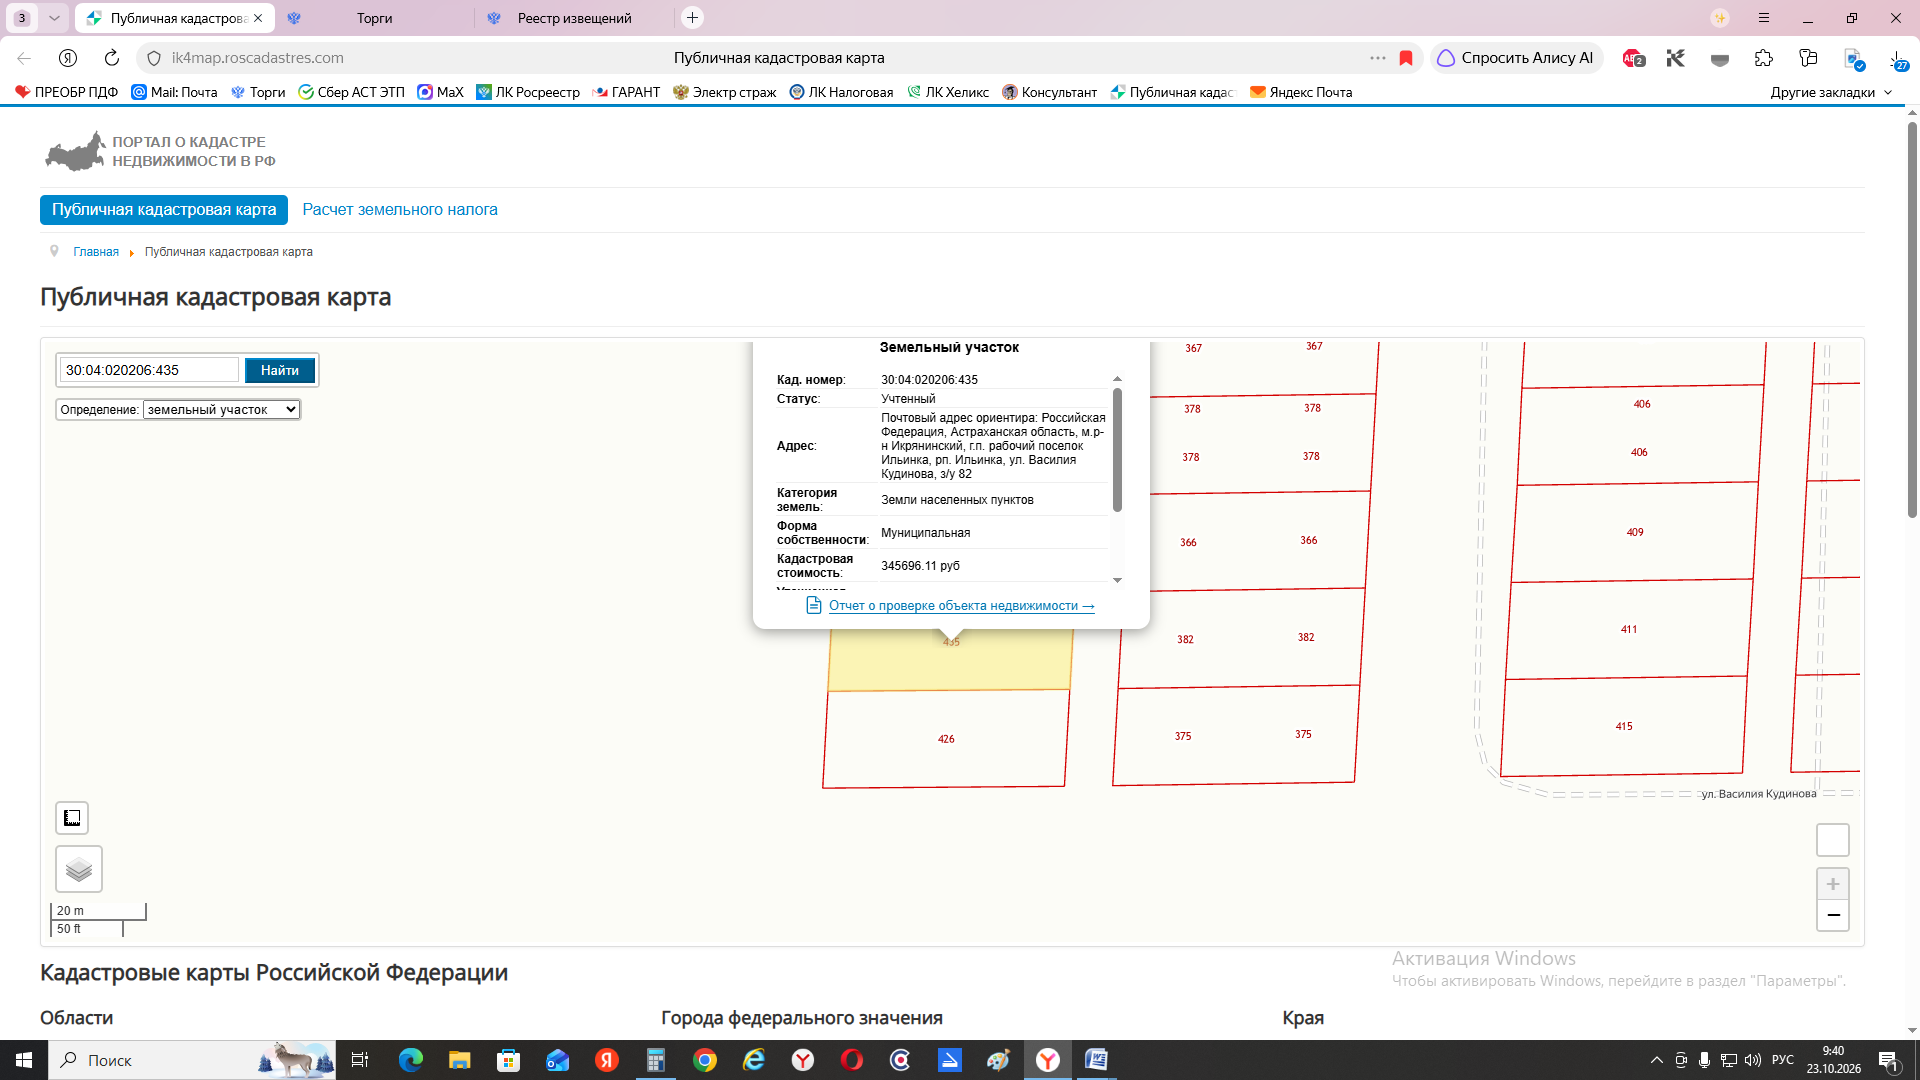
Task: Open address bar three-dots menu
Action: [1378, 58]
